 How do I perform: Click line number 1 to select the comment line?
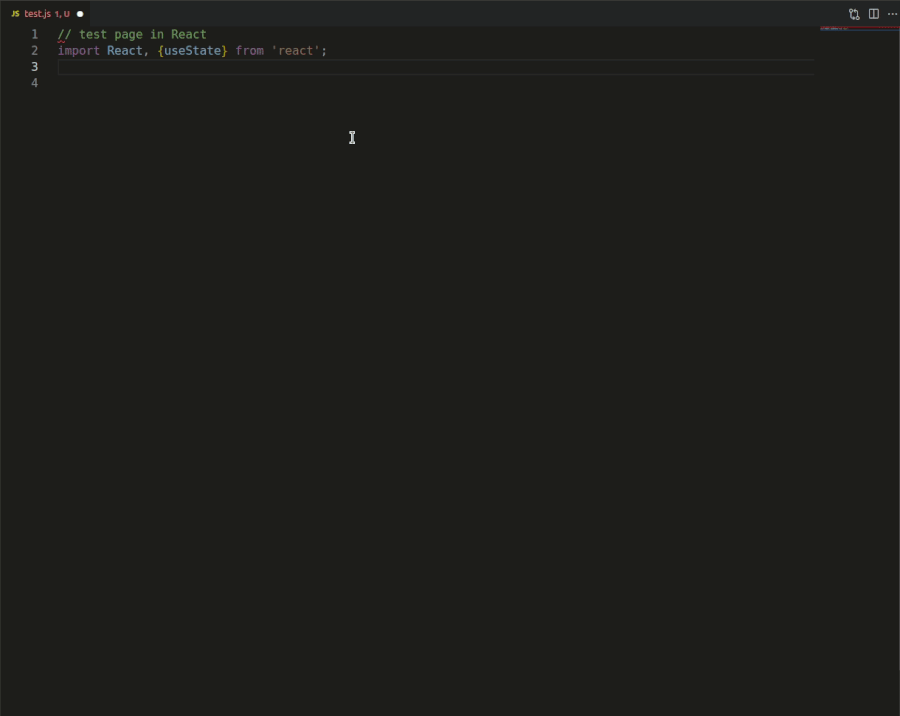34,33
